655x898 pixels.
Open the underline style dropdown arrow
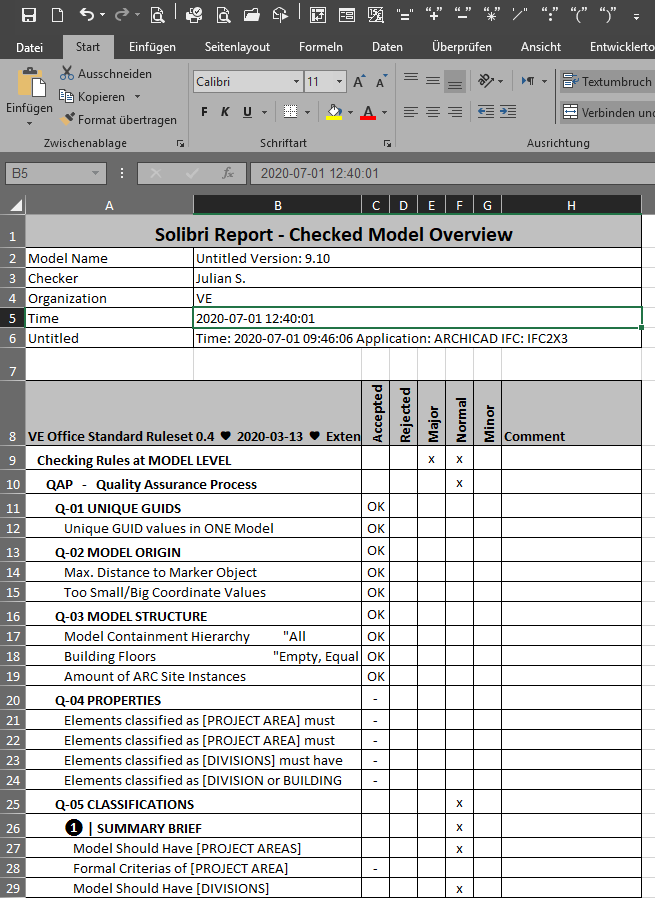(x=264, y=112)
